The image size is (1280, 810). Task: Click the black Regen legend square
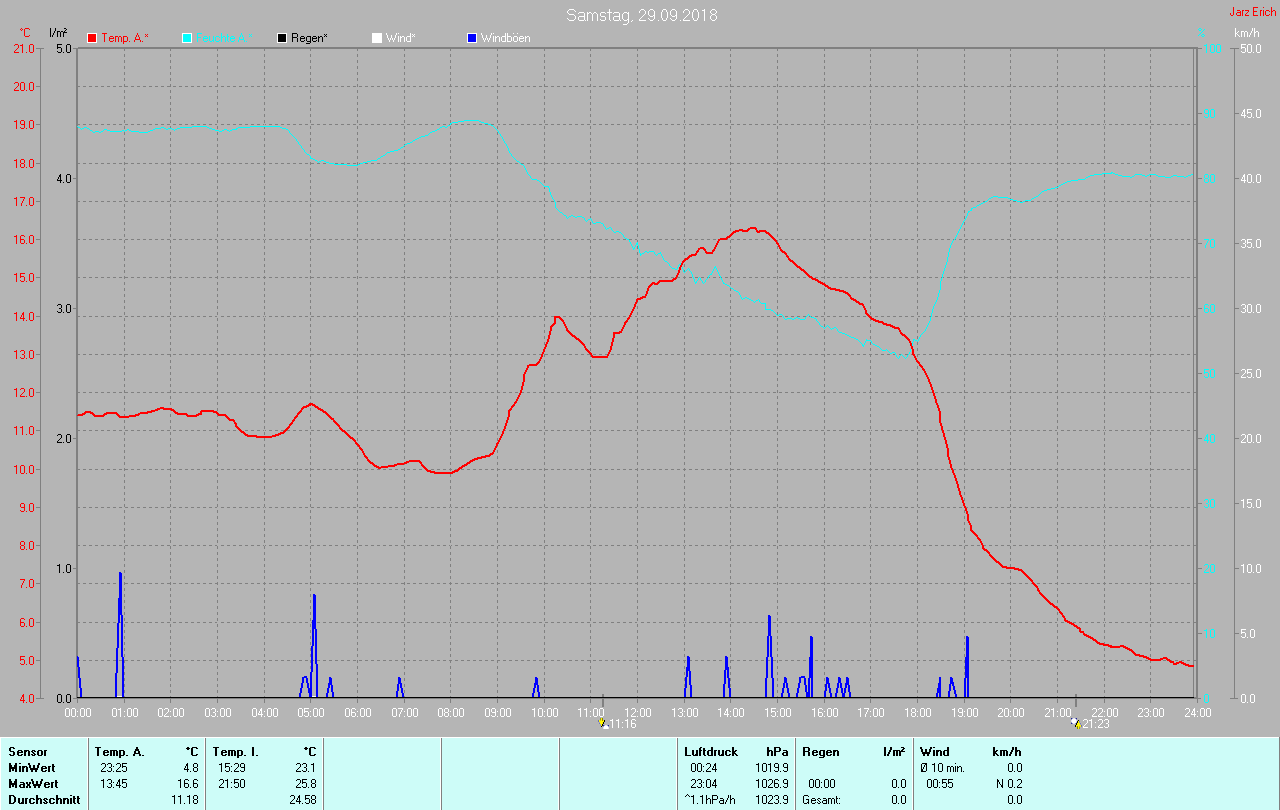pos(282,38)
